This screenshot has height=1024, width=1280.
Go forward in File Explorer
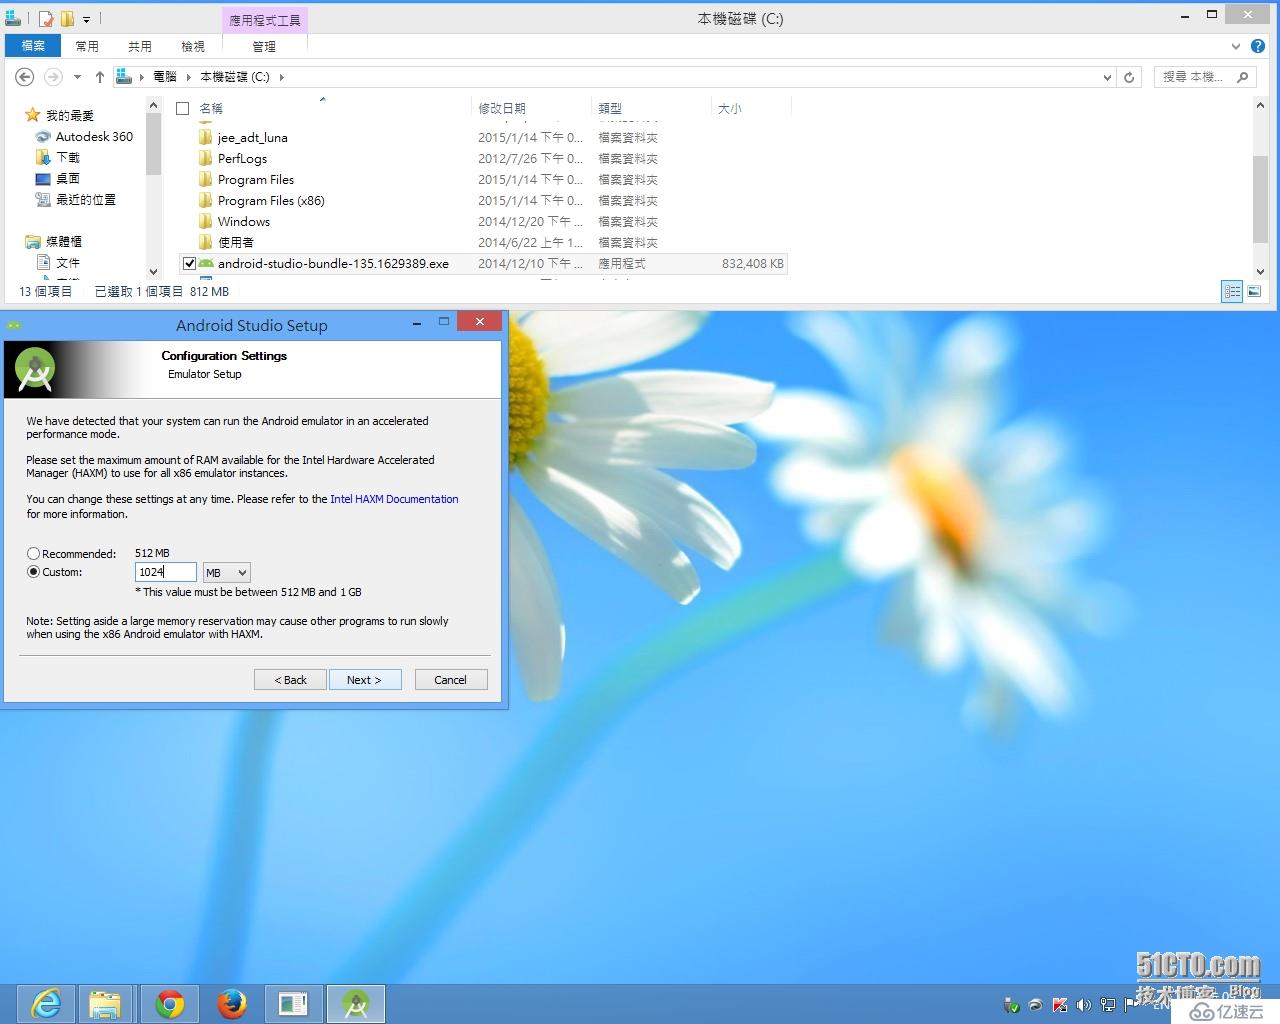coord(53,77)
